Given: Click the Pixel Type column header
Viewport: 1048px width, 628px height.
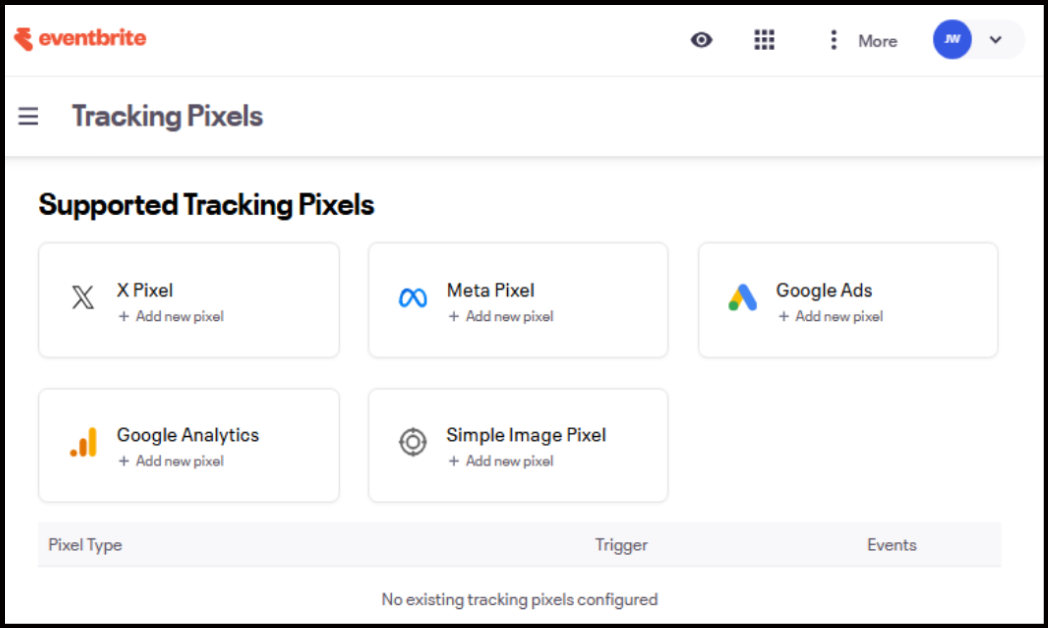Looking at the screenshot, I should click(85, 545).
